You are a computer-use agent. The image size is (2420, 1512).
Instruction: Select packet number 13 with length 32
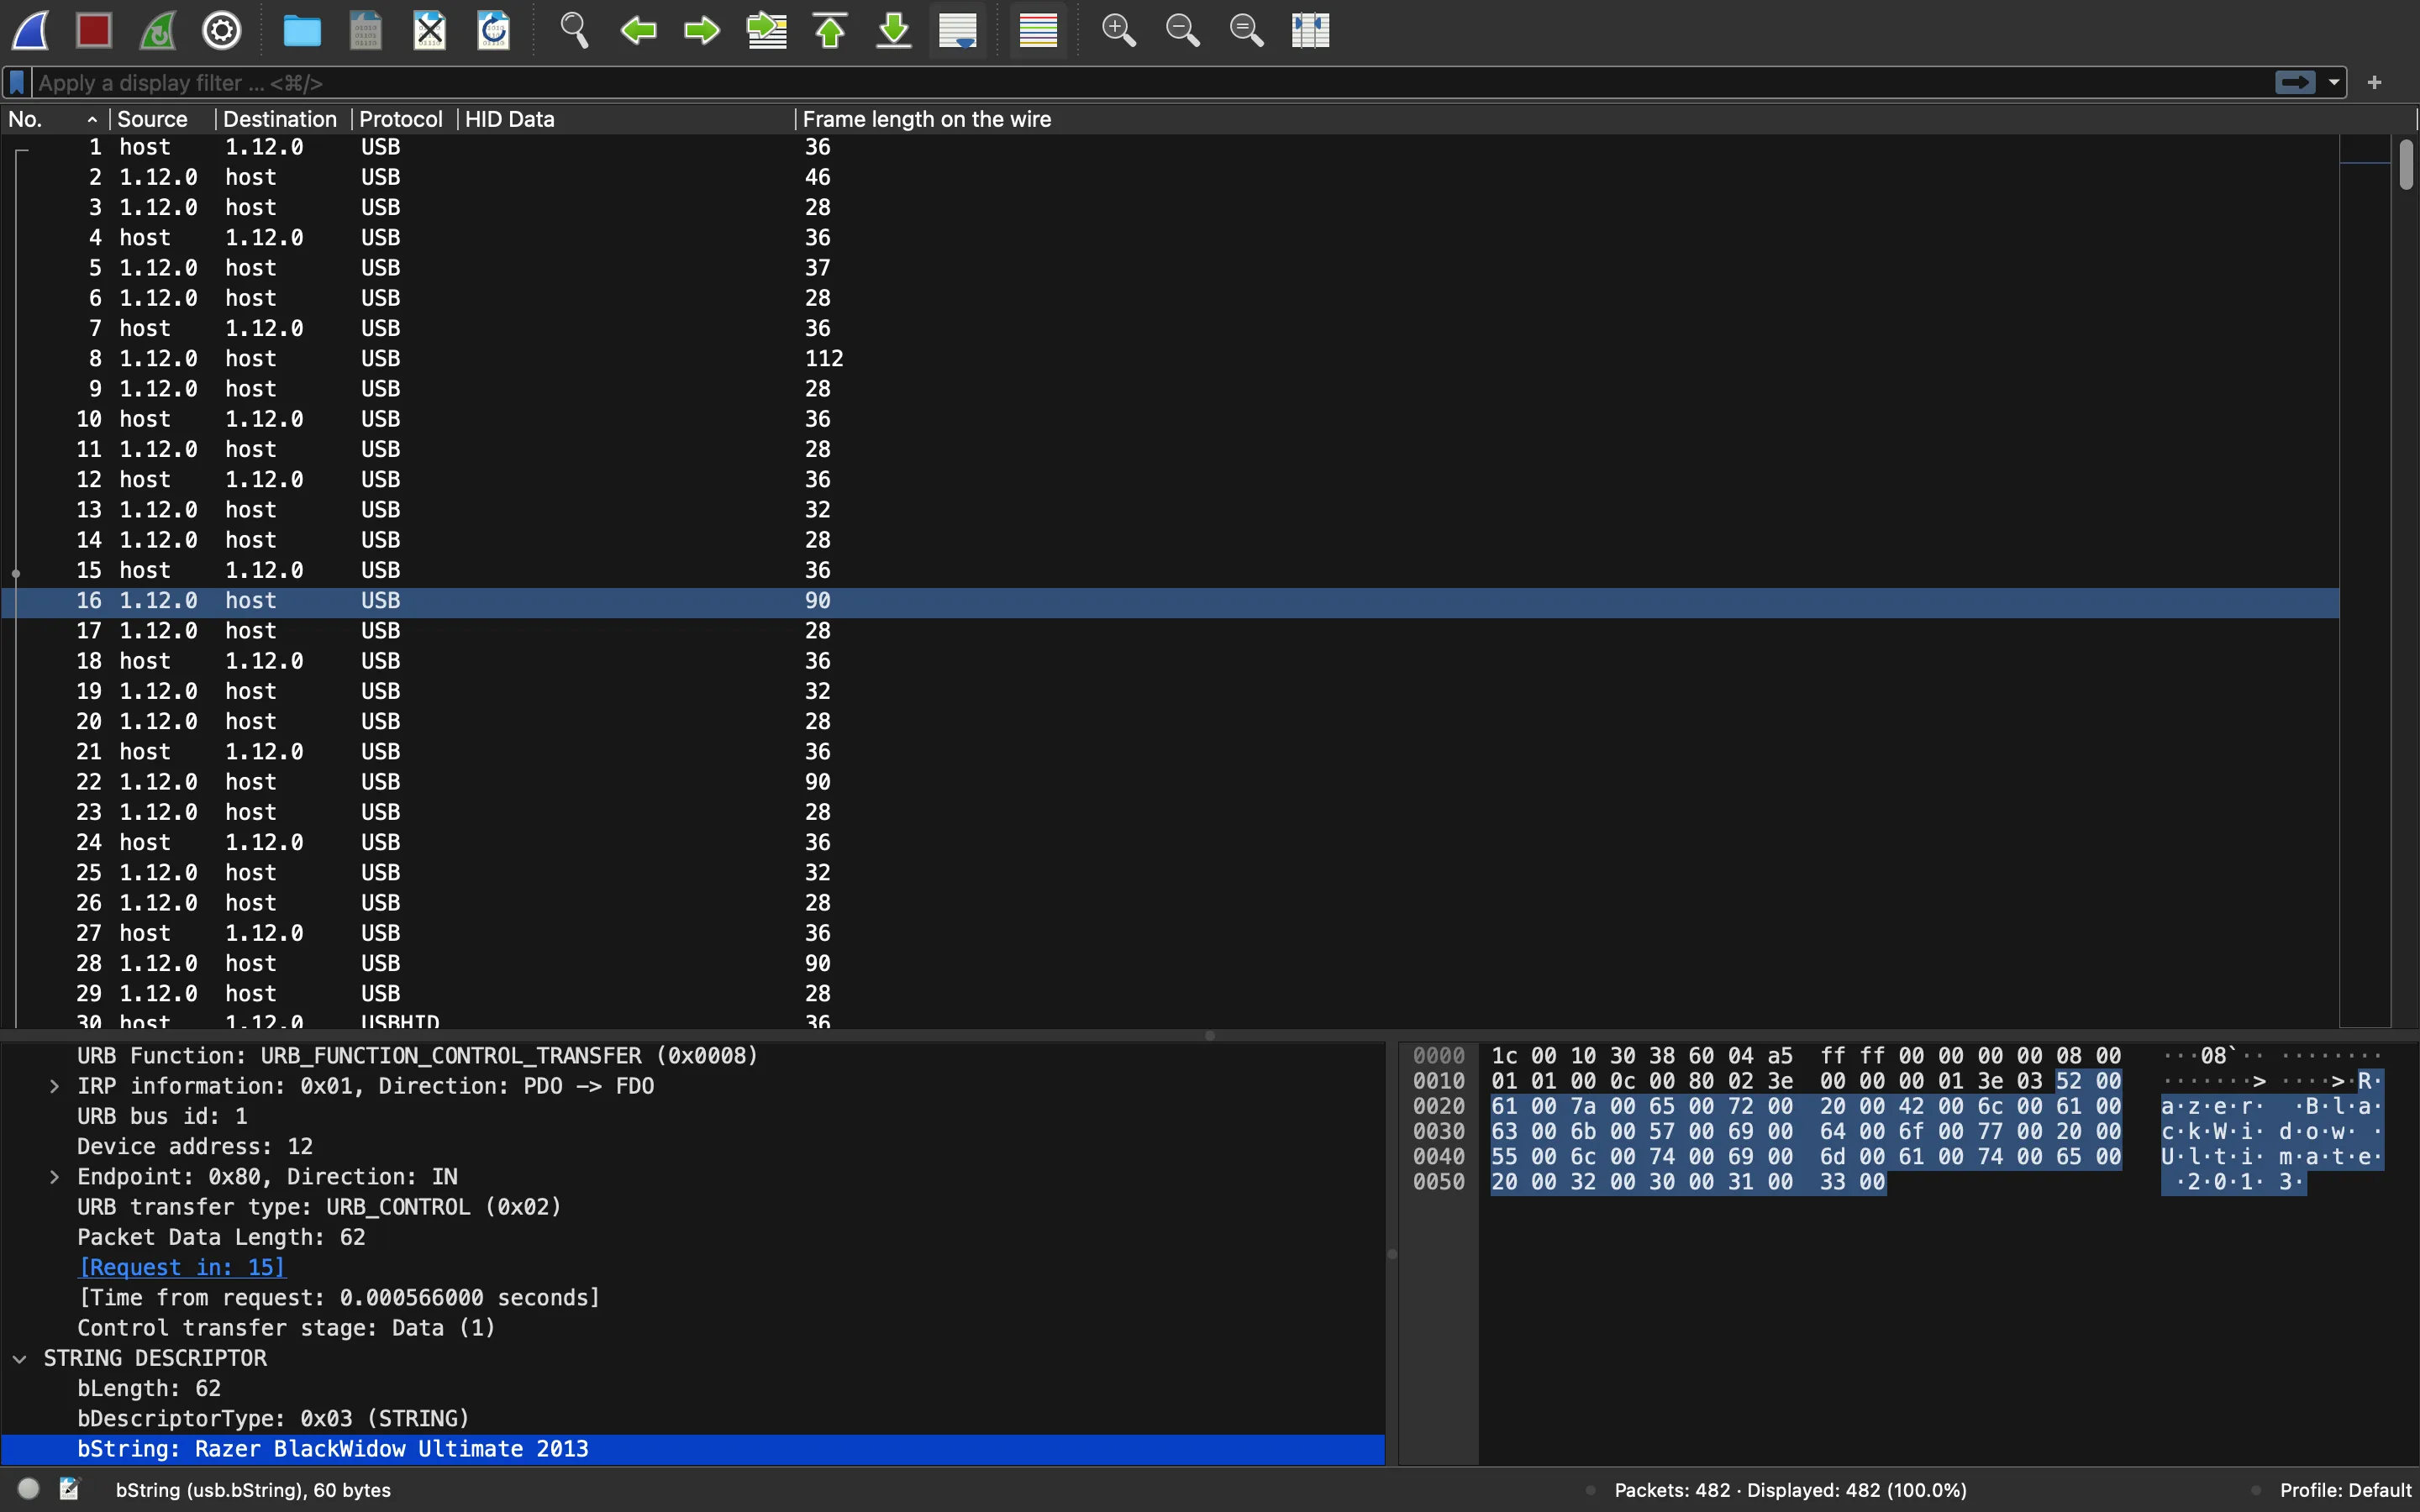1170,510
